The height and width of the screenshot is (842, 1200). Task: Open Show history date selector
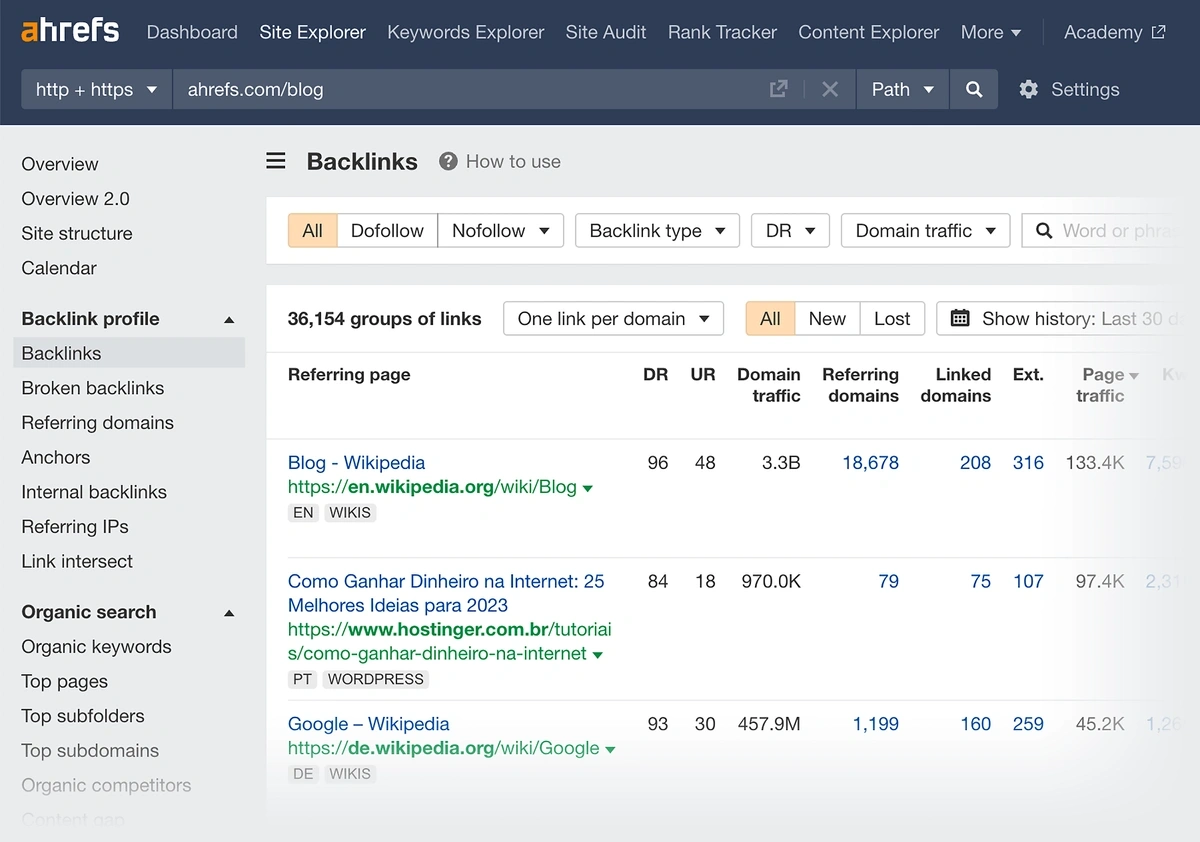[x=1068, y=319]
